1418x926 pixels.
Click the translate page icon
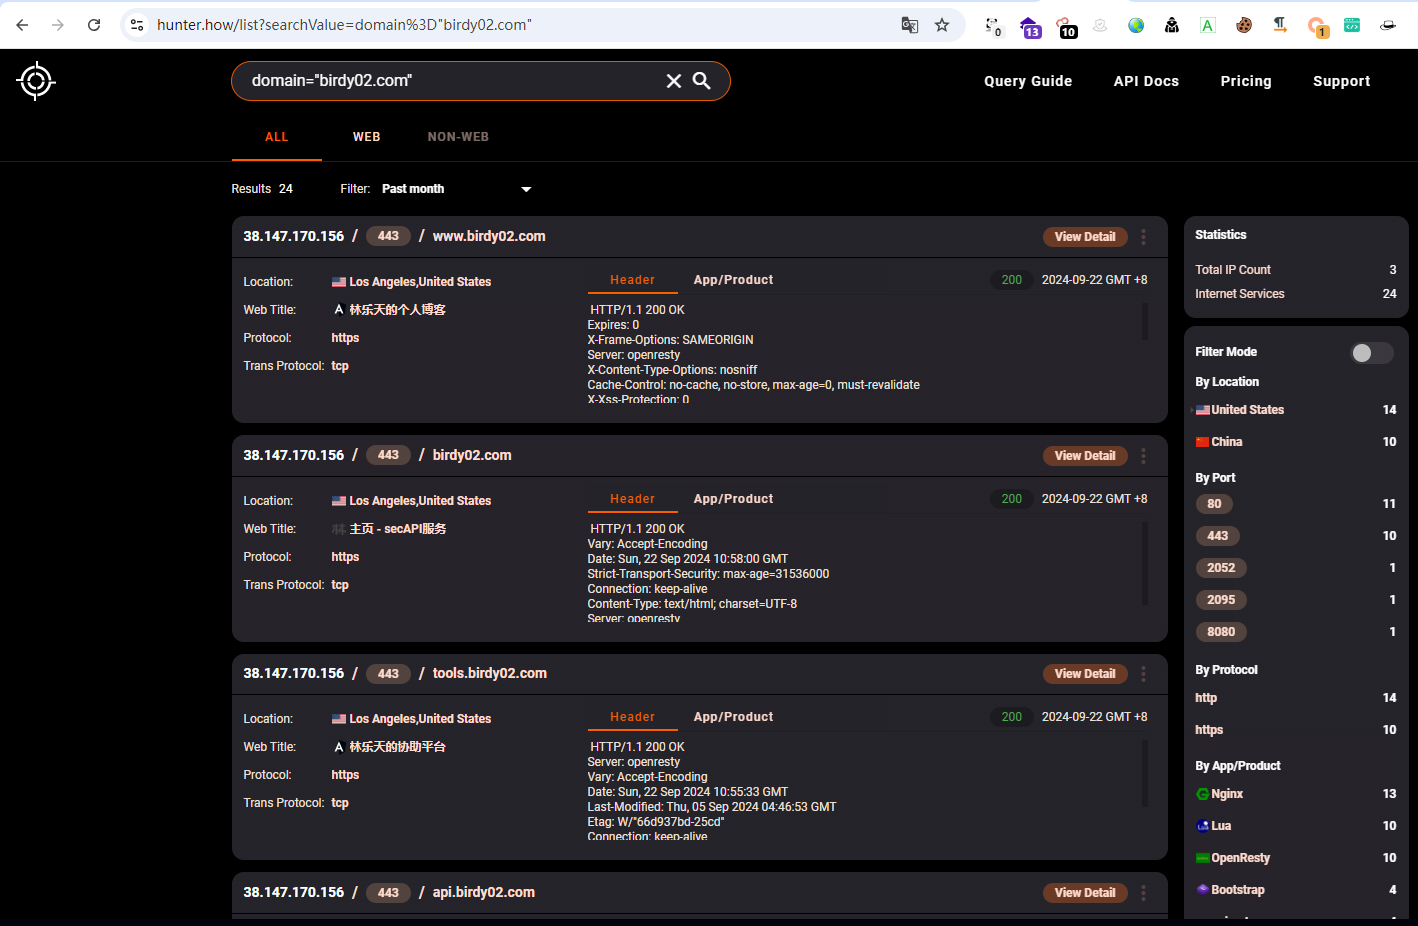pos(909,25)
